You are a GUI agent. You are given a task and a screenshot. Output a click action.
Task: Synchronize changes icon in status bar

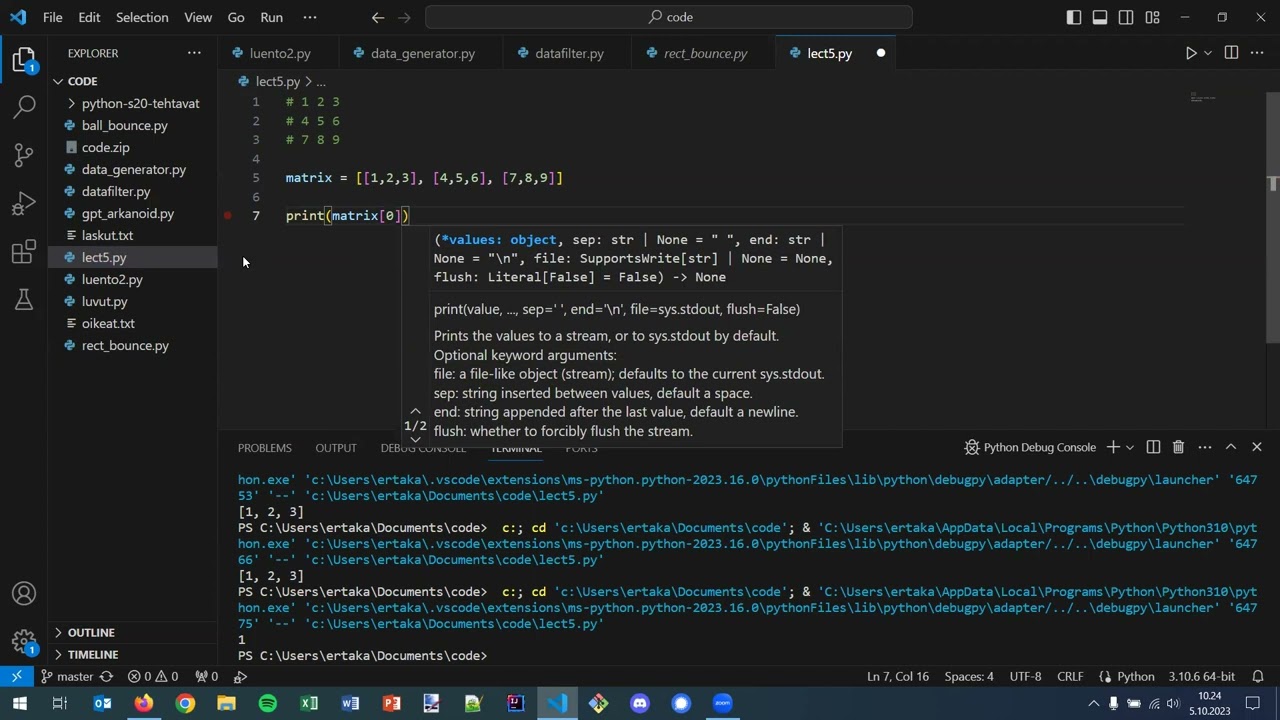(x=106, y=677)
